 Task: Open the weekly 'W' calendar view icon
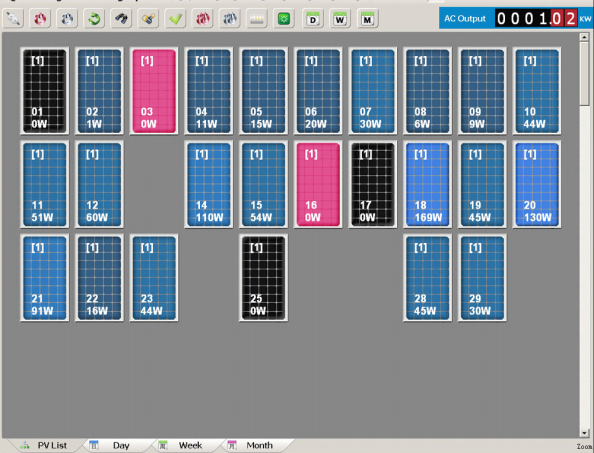pyautogui.click(x=340, y=19)
